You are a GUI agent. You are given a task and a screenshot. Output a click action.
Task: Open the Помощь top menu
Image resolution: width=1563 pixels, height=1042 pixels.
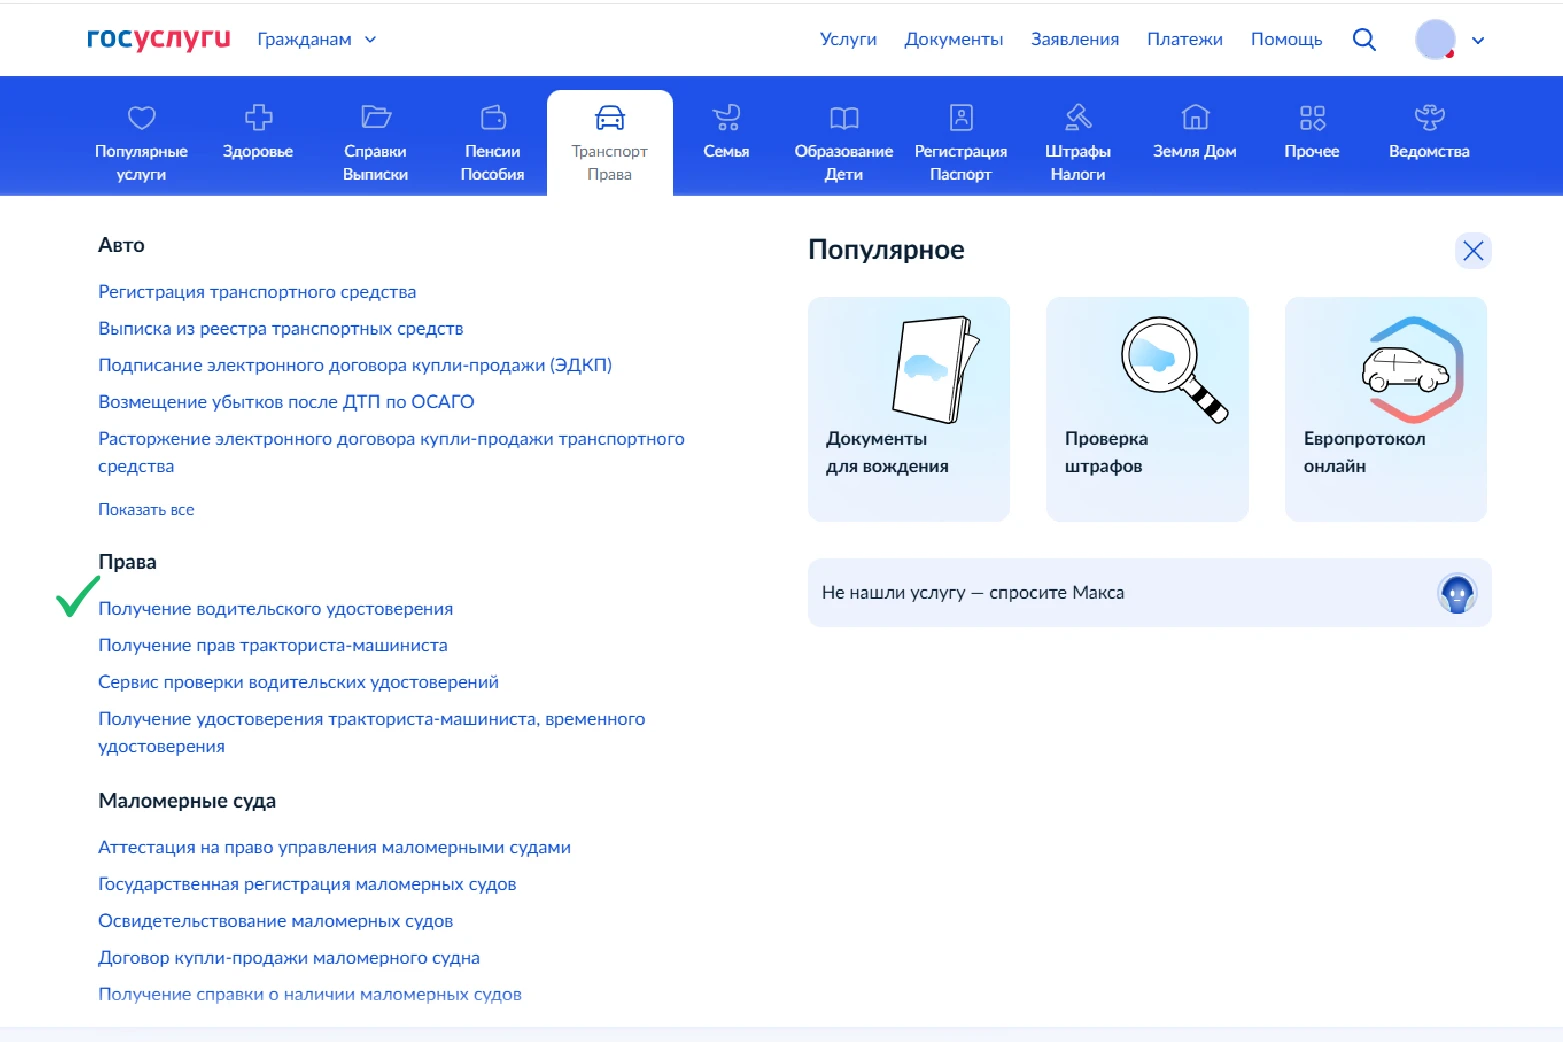1287,39
